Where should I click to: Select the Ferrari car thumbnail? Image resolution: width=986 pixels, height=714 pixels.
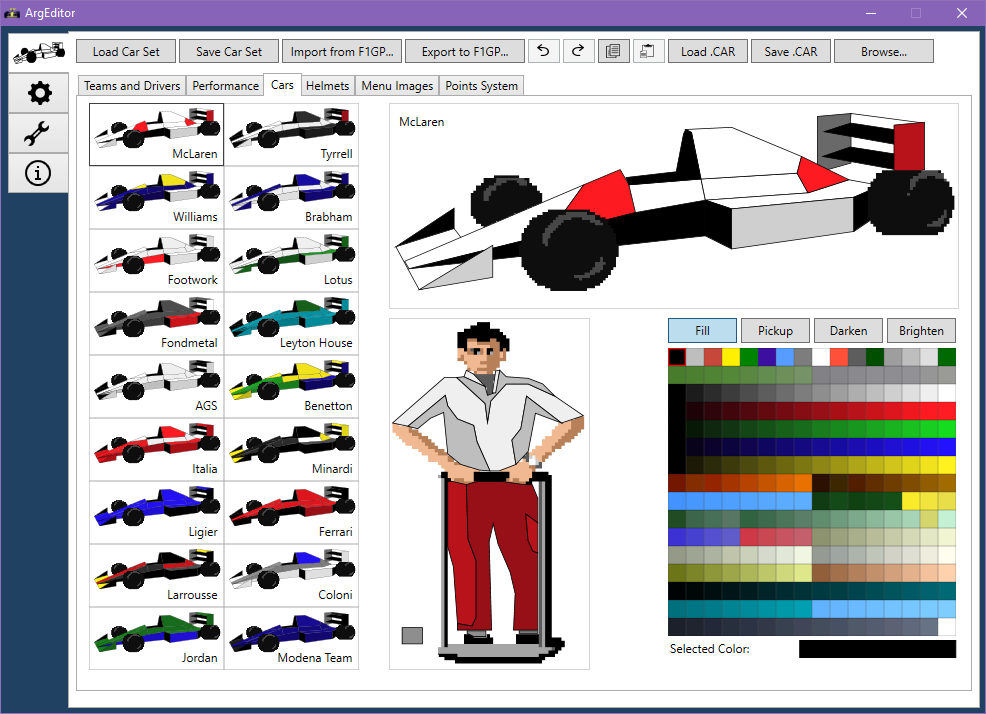[x=292, y=512]
